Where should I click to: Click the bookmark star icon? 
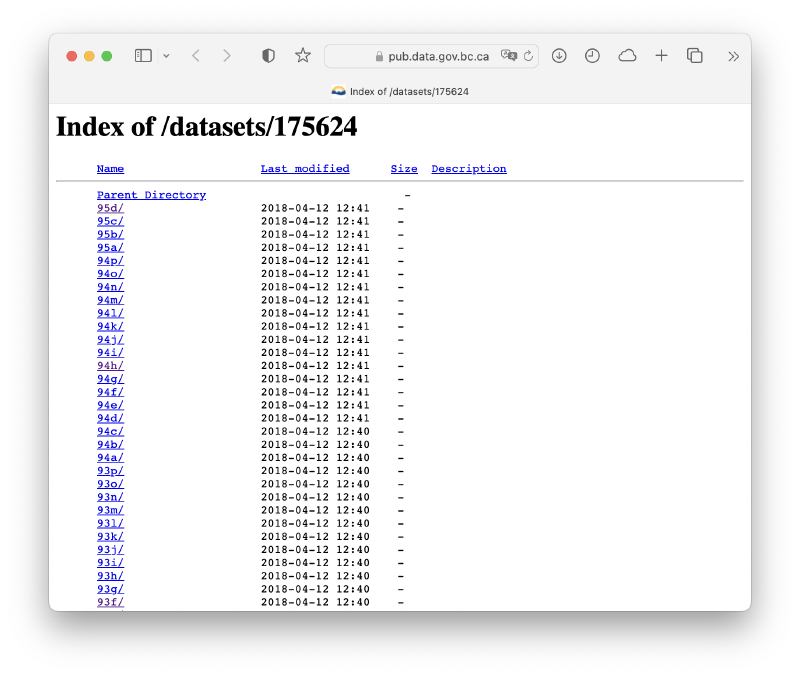(303, 56)
